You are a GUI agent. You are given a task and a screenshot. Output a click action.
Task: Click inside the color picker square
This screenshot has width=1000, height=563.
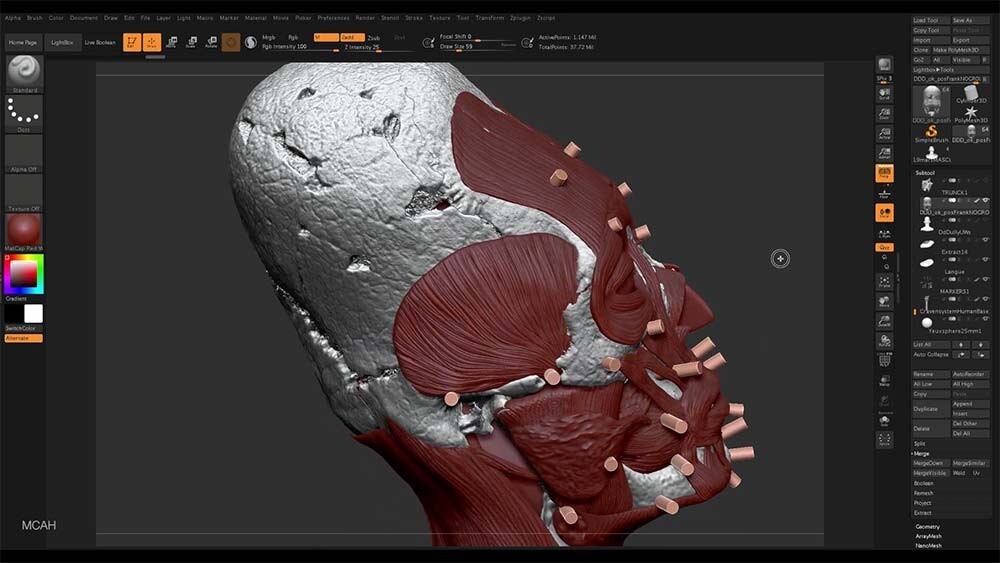click(x=24, y=275)
